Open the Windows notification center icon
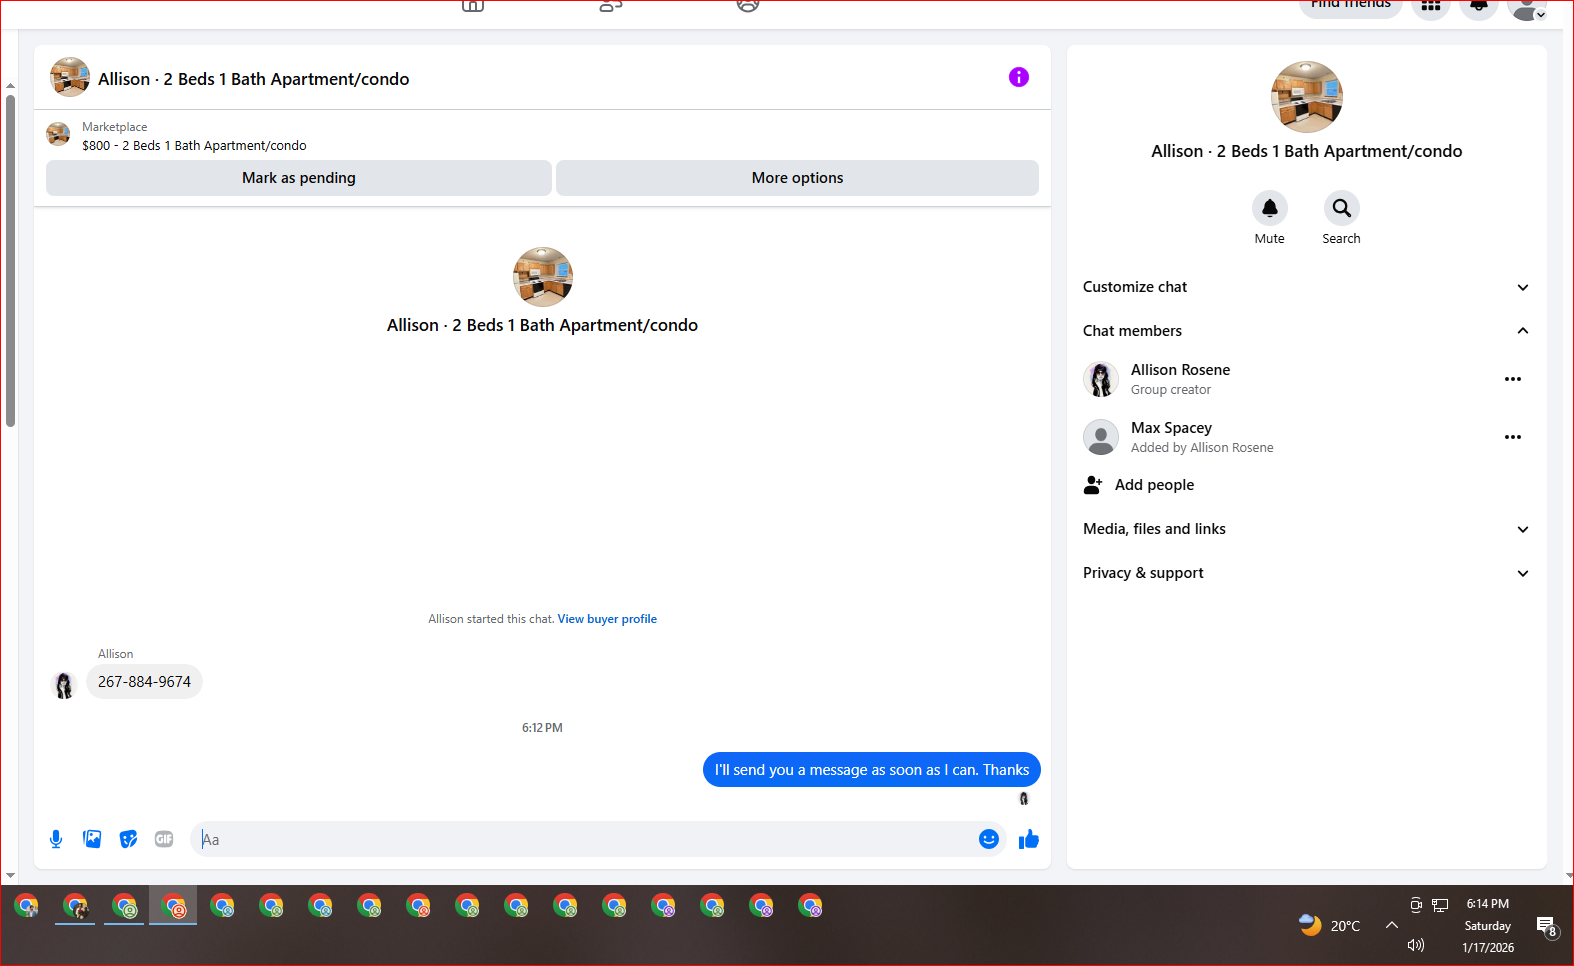This screenshot has height=966, width=1574. tap(1546, 926)
